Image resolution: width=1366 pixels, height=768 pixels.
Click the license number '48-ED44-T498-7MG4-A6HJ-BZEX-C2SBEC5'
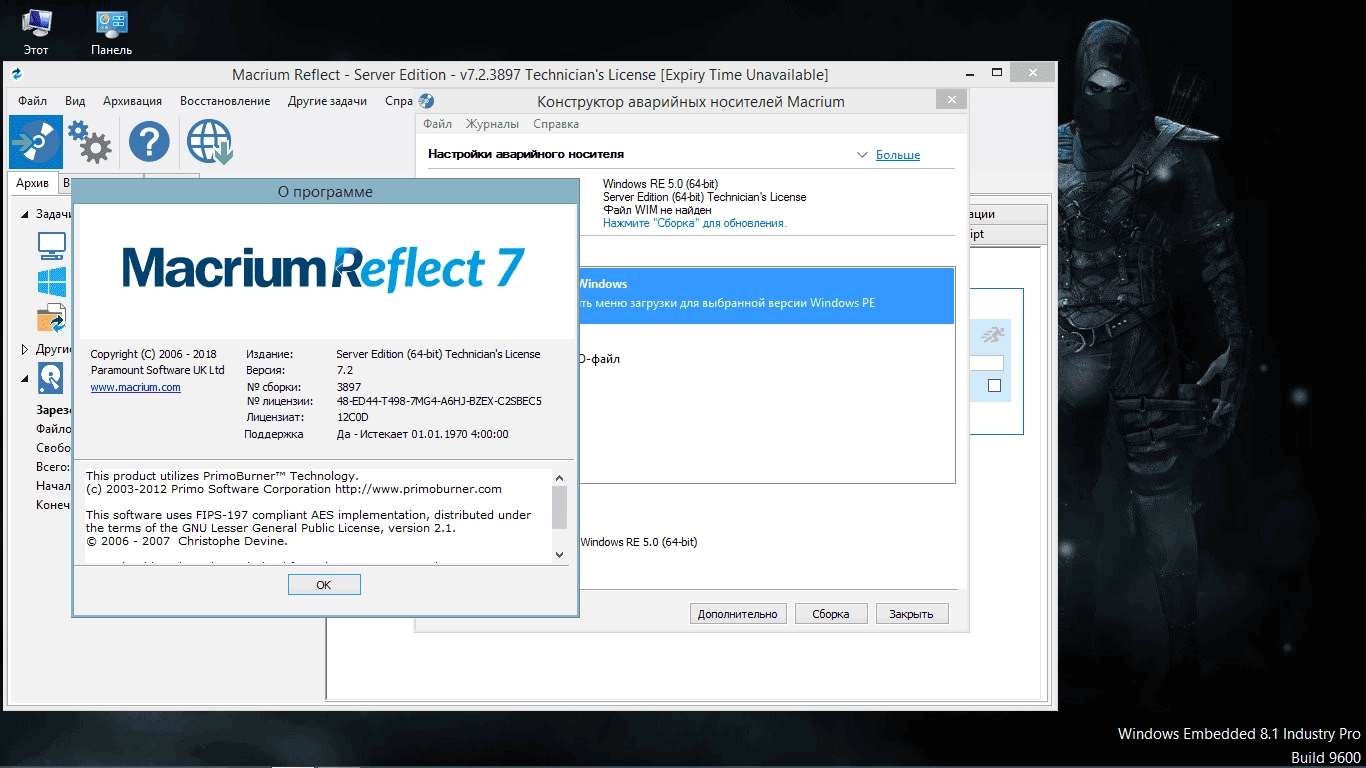coord(440,402)
